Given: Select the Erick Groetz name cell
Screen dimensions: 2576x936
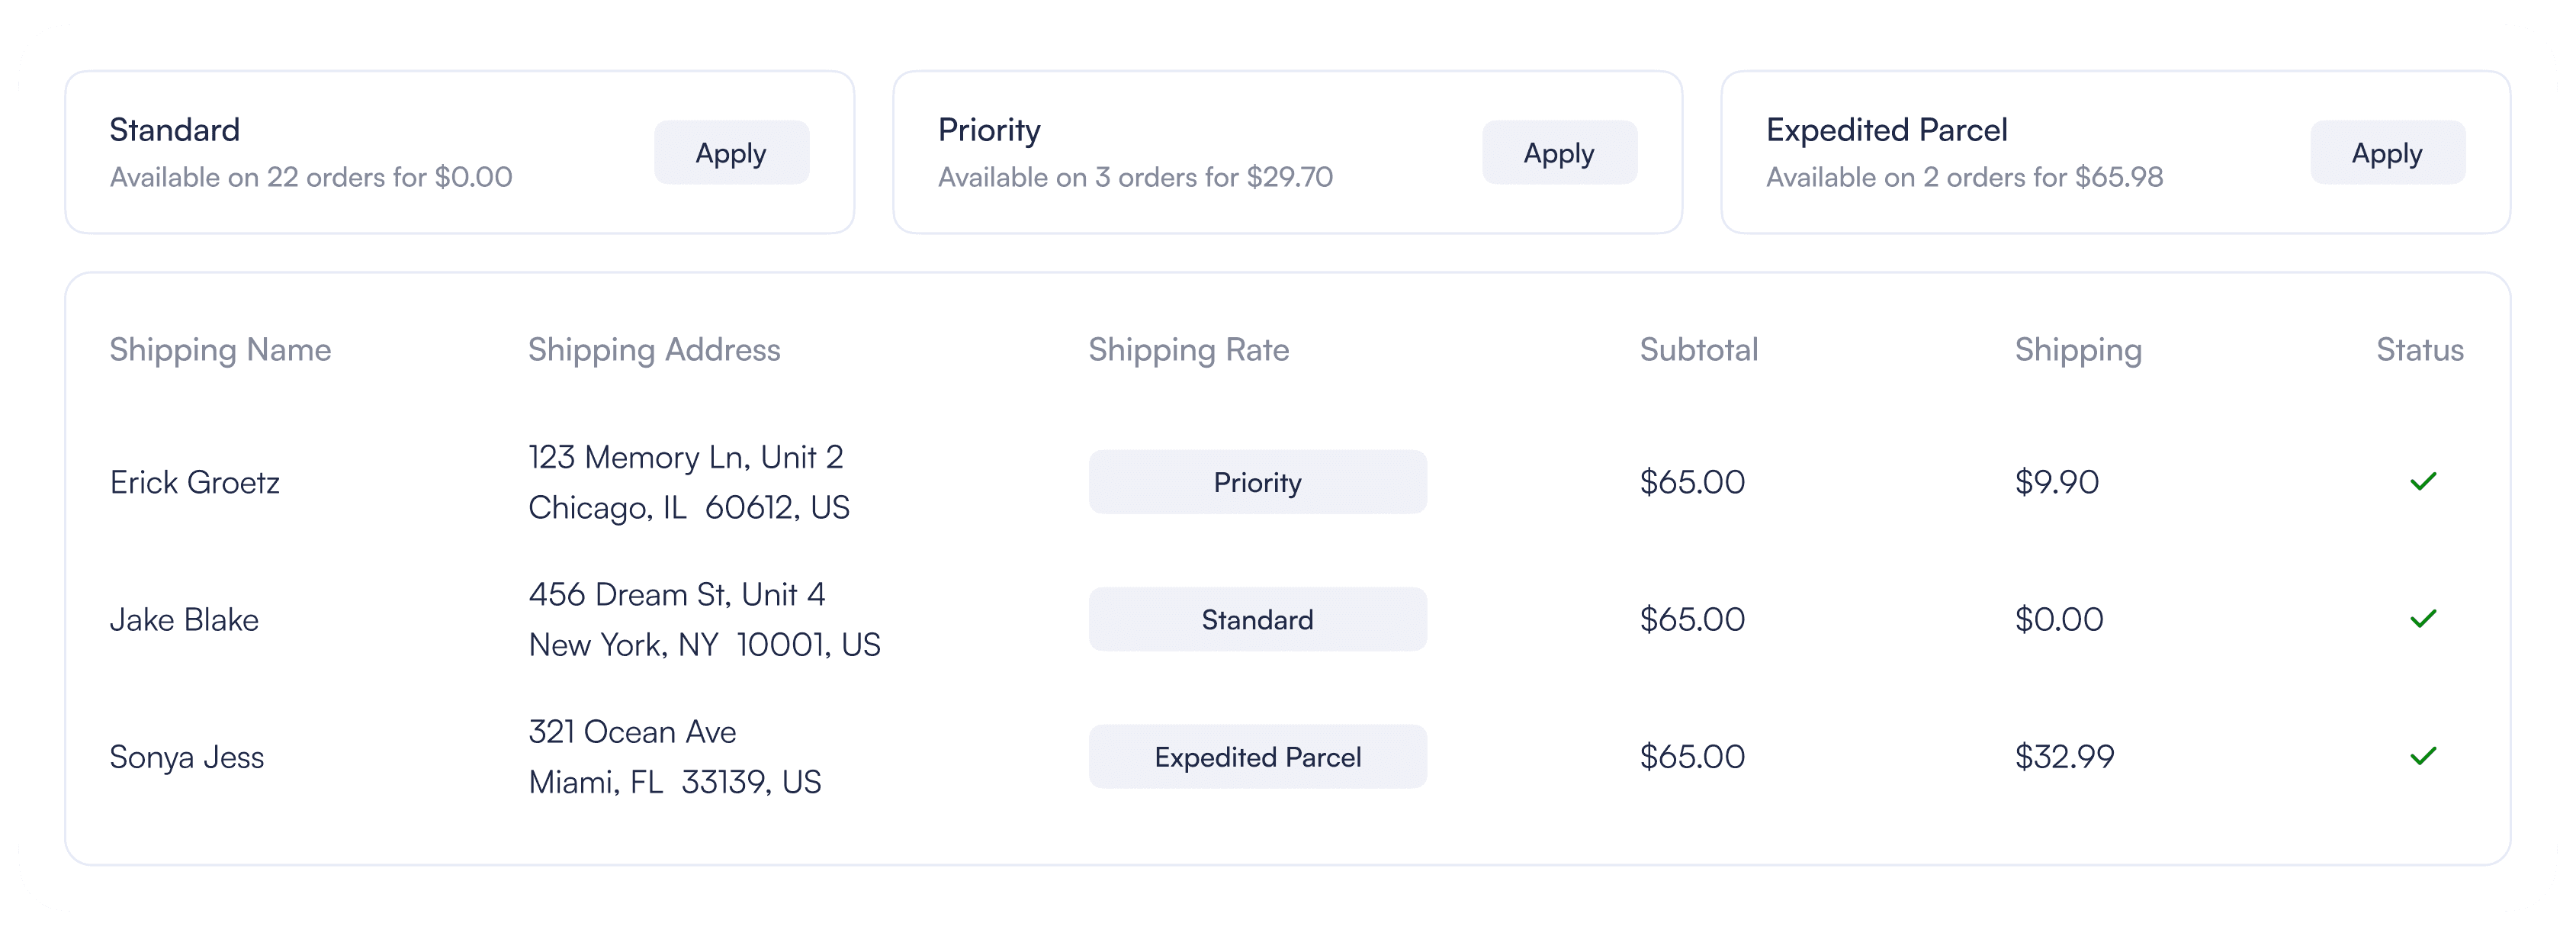Looking at the screenshot, I should click(x=195, y=482).
